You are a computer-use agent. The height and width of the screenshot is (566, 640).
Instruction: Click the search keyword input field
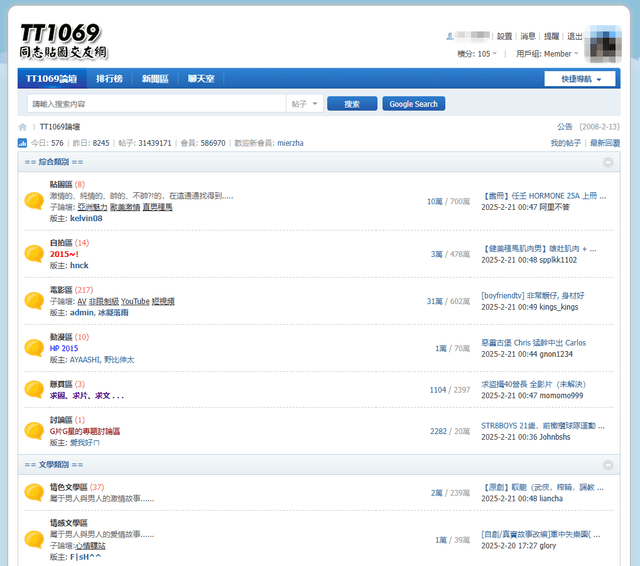point(157,104)
